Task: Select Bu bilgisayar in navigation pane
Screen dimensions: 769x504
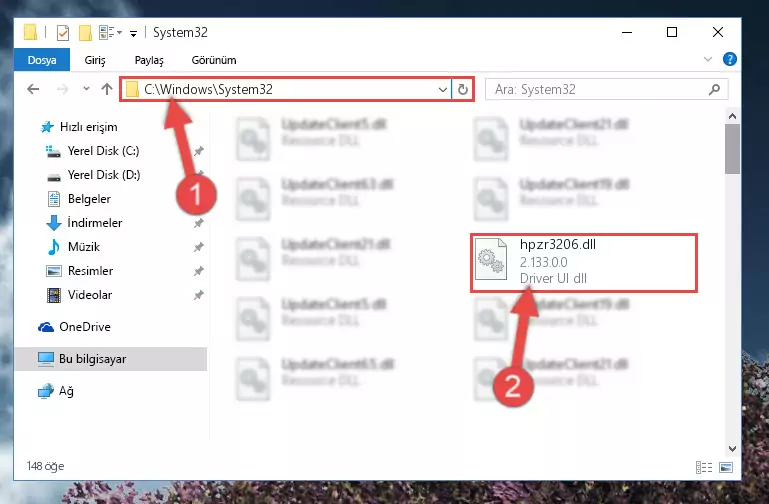Action: [111, 359]
